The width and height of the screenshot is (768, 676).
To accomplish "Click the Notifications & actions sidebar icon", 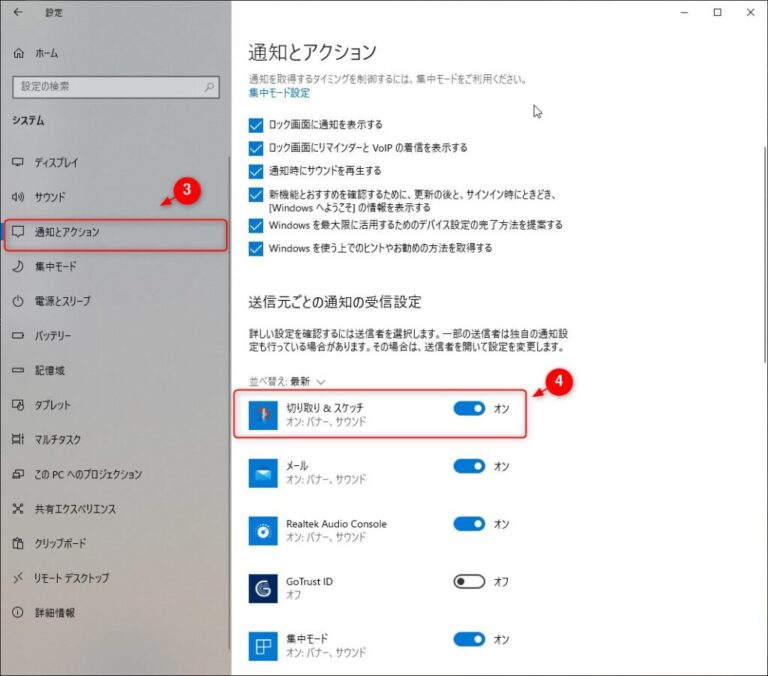I will click(x=18, y=232).
